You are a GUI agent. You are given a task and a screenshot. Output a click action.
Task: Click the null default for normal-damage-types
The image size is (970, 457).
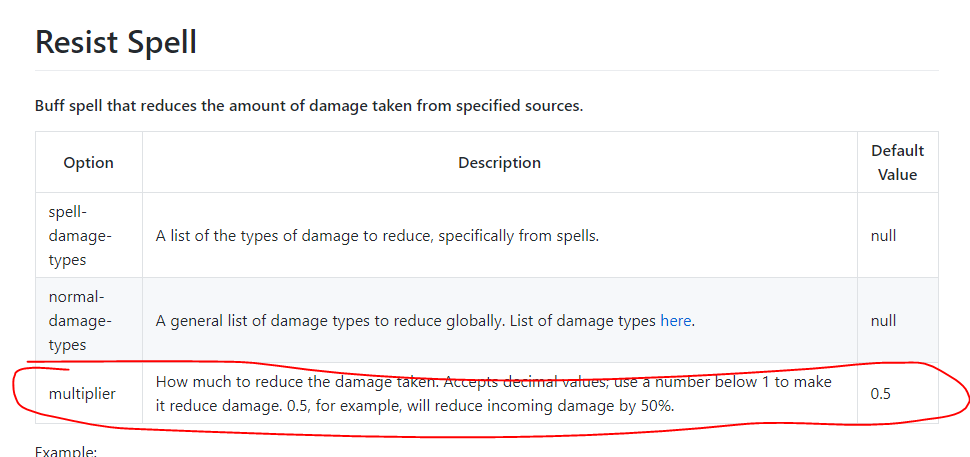[883, 321]
